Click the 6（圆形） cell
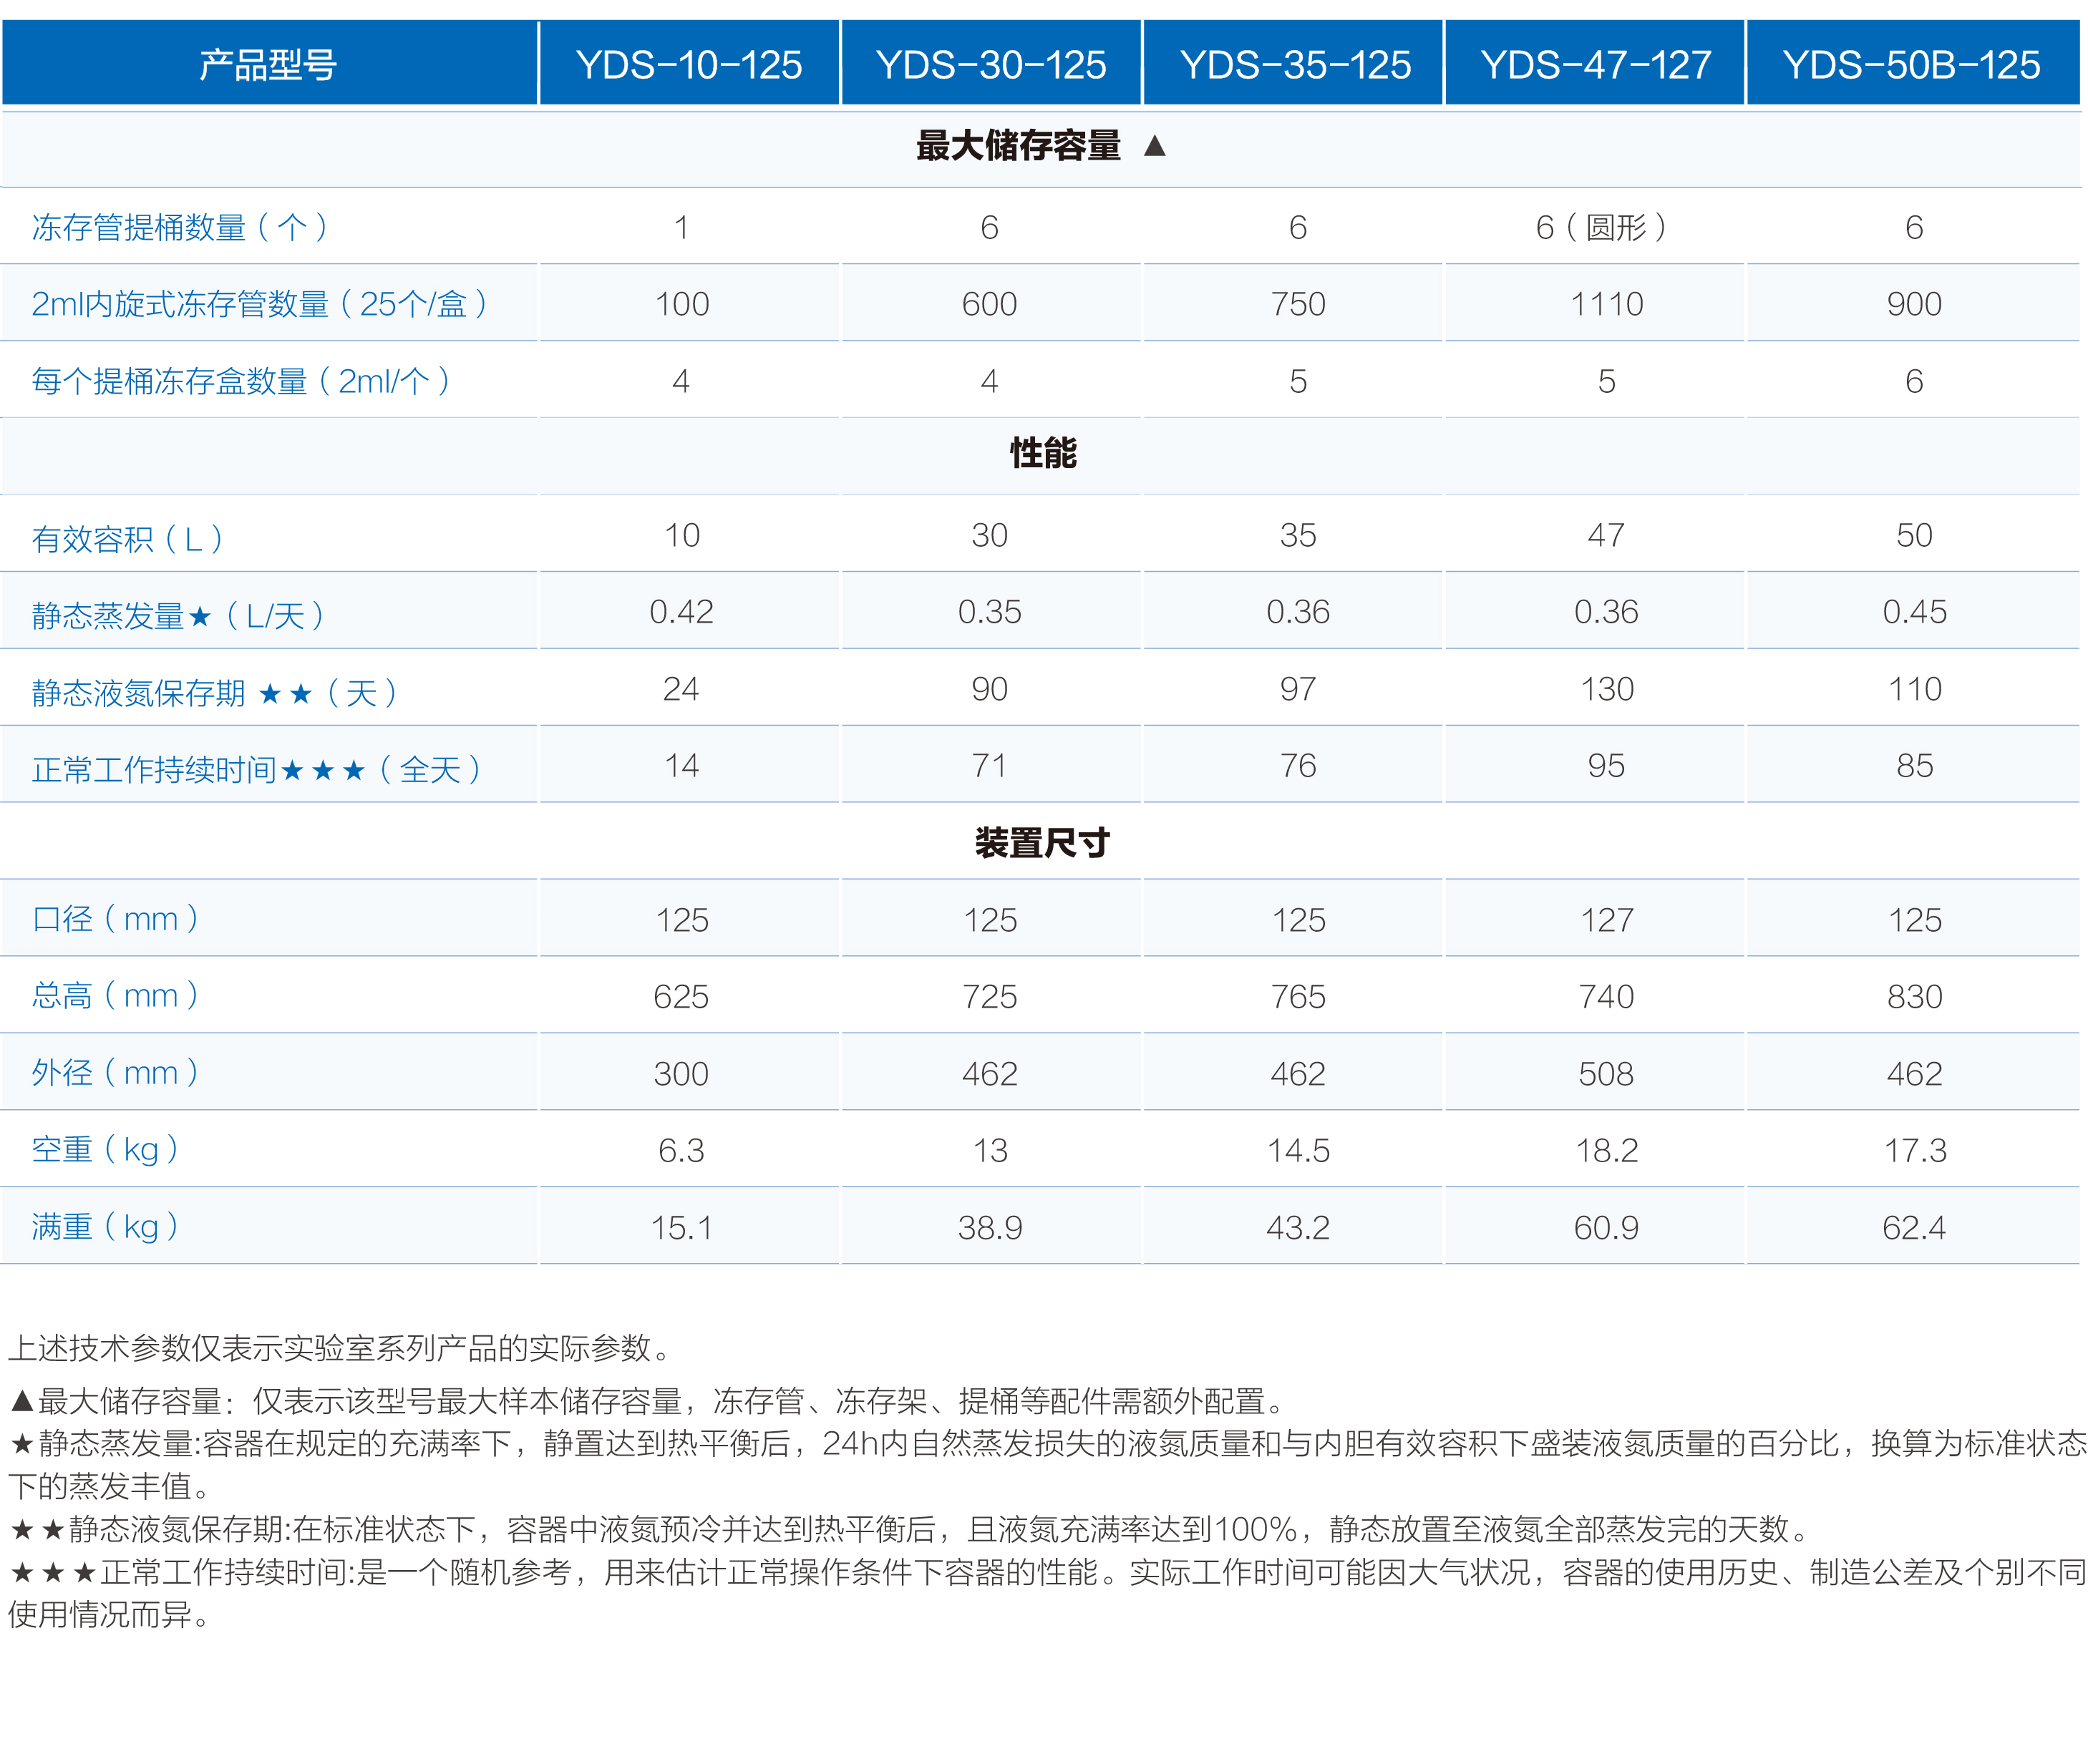 pos(1601,227)
